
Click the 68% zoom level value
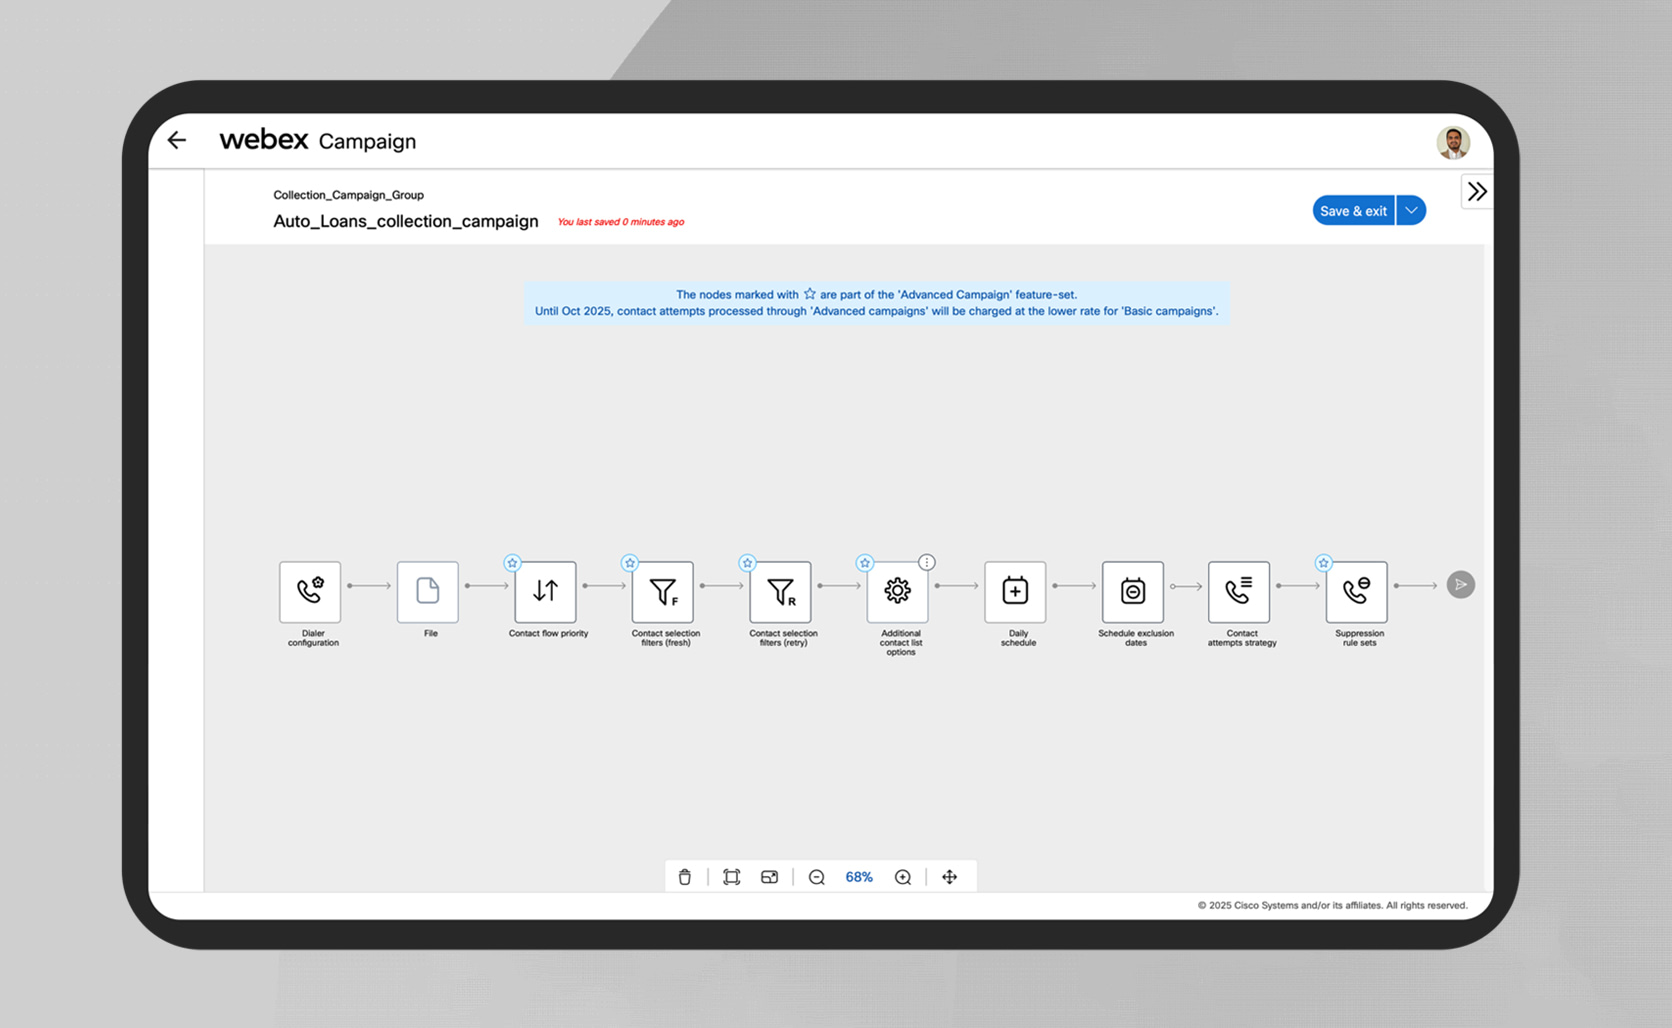859,877
